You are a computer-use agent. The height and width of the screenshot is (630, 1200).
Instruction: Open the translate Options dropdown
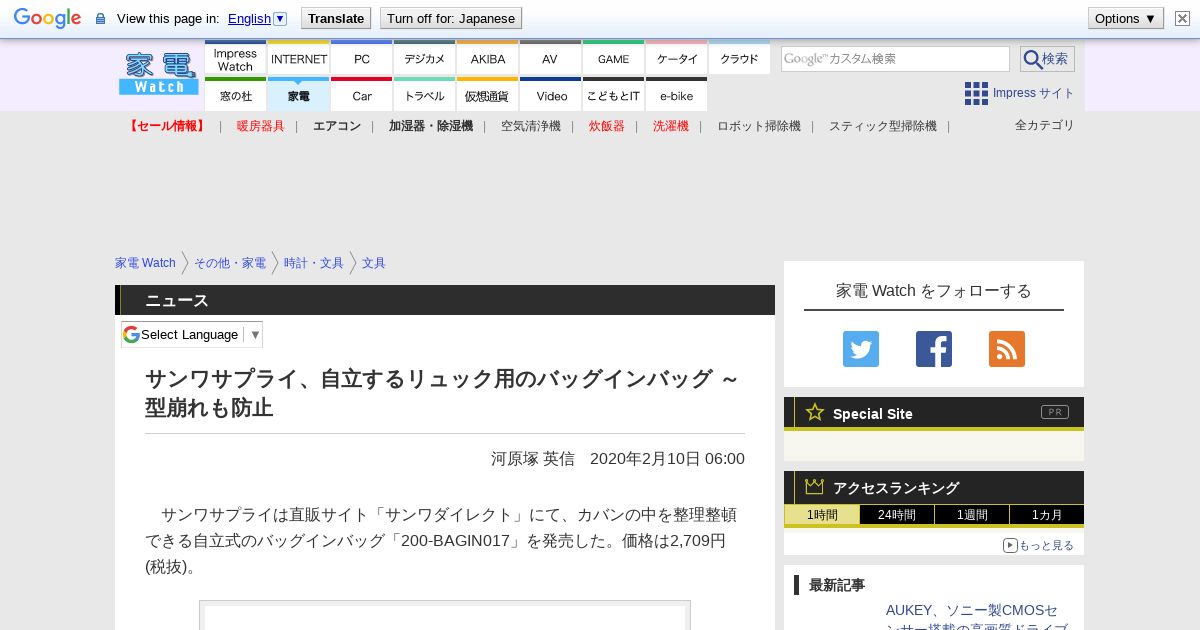pos(1125,18)
